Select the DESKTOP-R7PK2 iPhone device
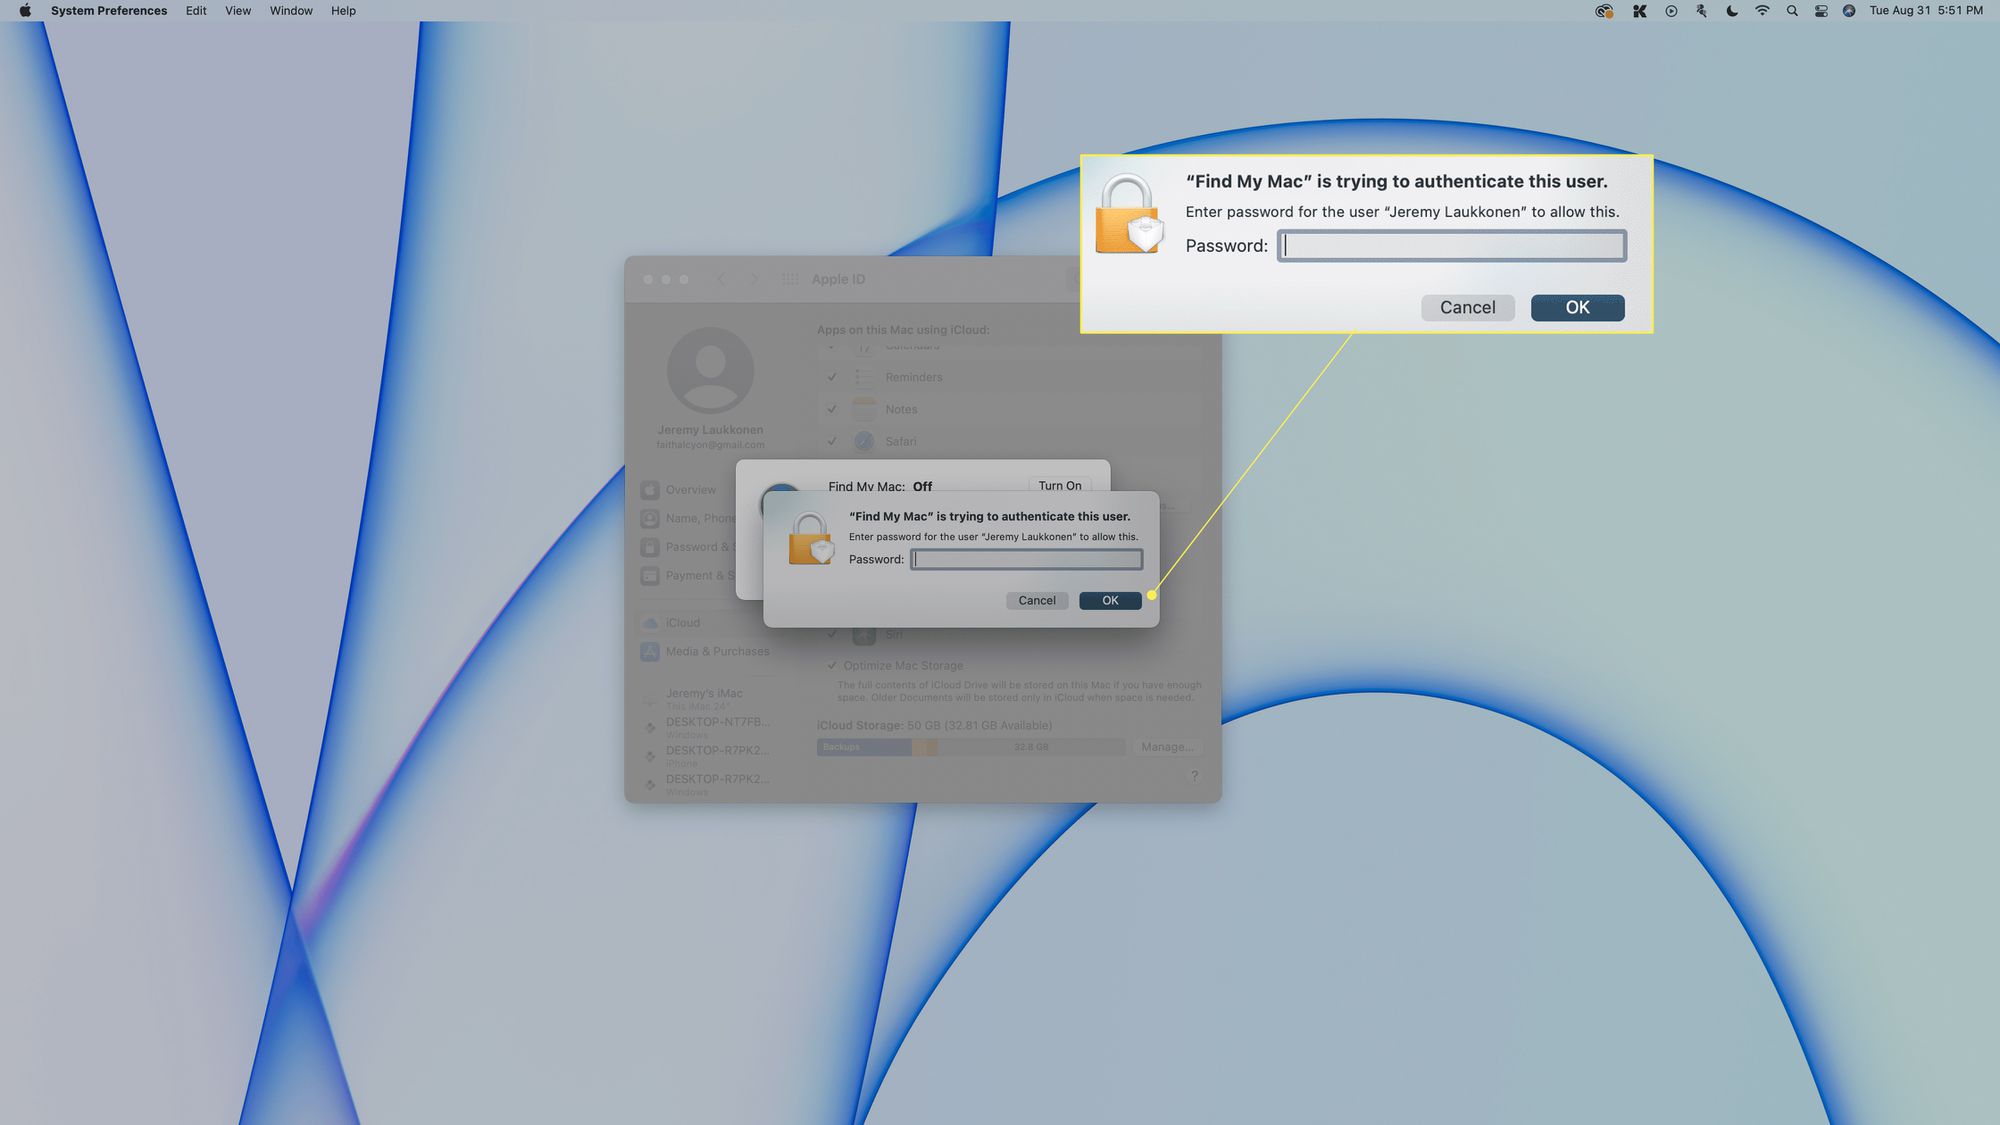The width and height of the screenshot is (2000, 1125). [x=708, y=755]
